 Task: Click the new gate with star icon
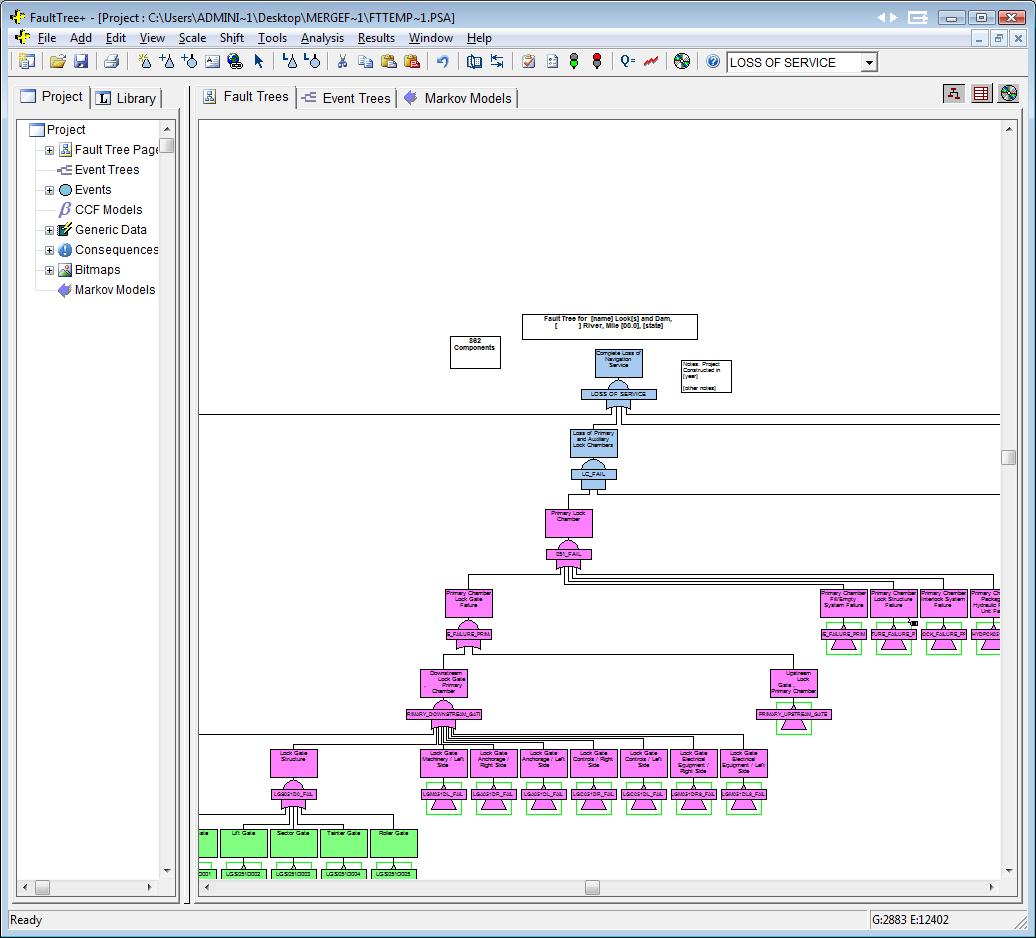(x=145, y=61)
